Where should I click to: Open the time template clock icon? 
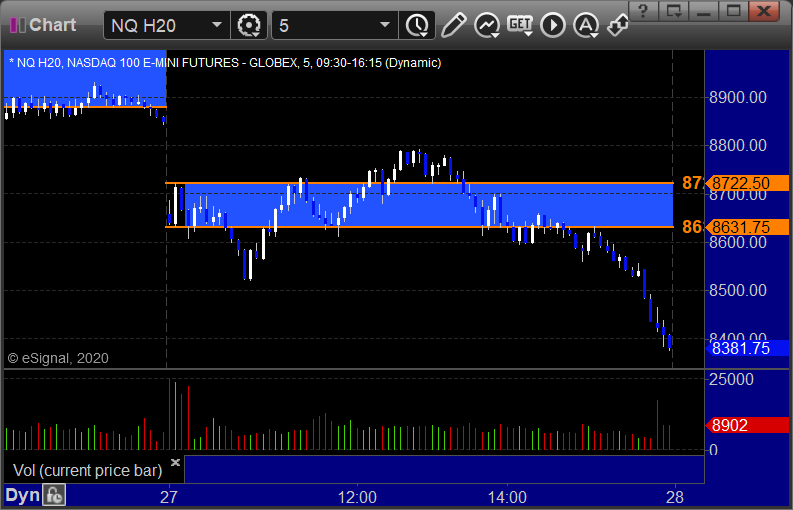(x=417, y=25)
